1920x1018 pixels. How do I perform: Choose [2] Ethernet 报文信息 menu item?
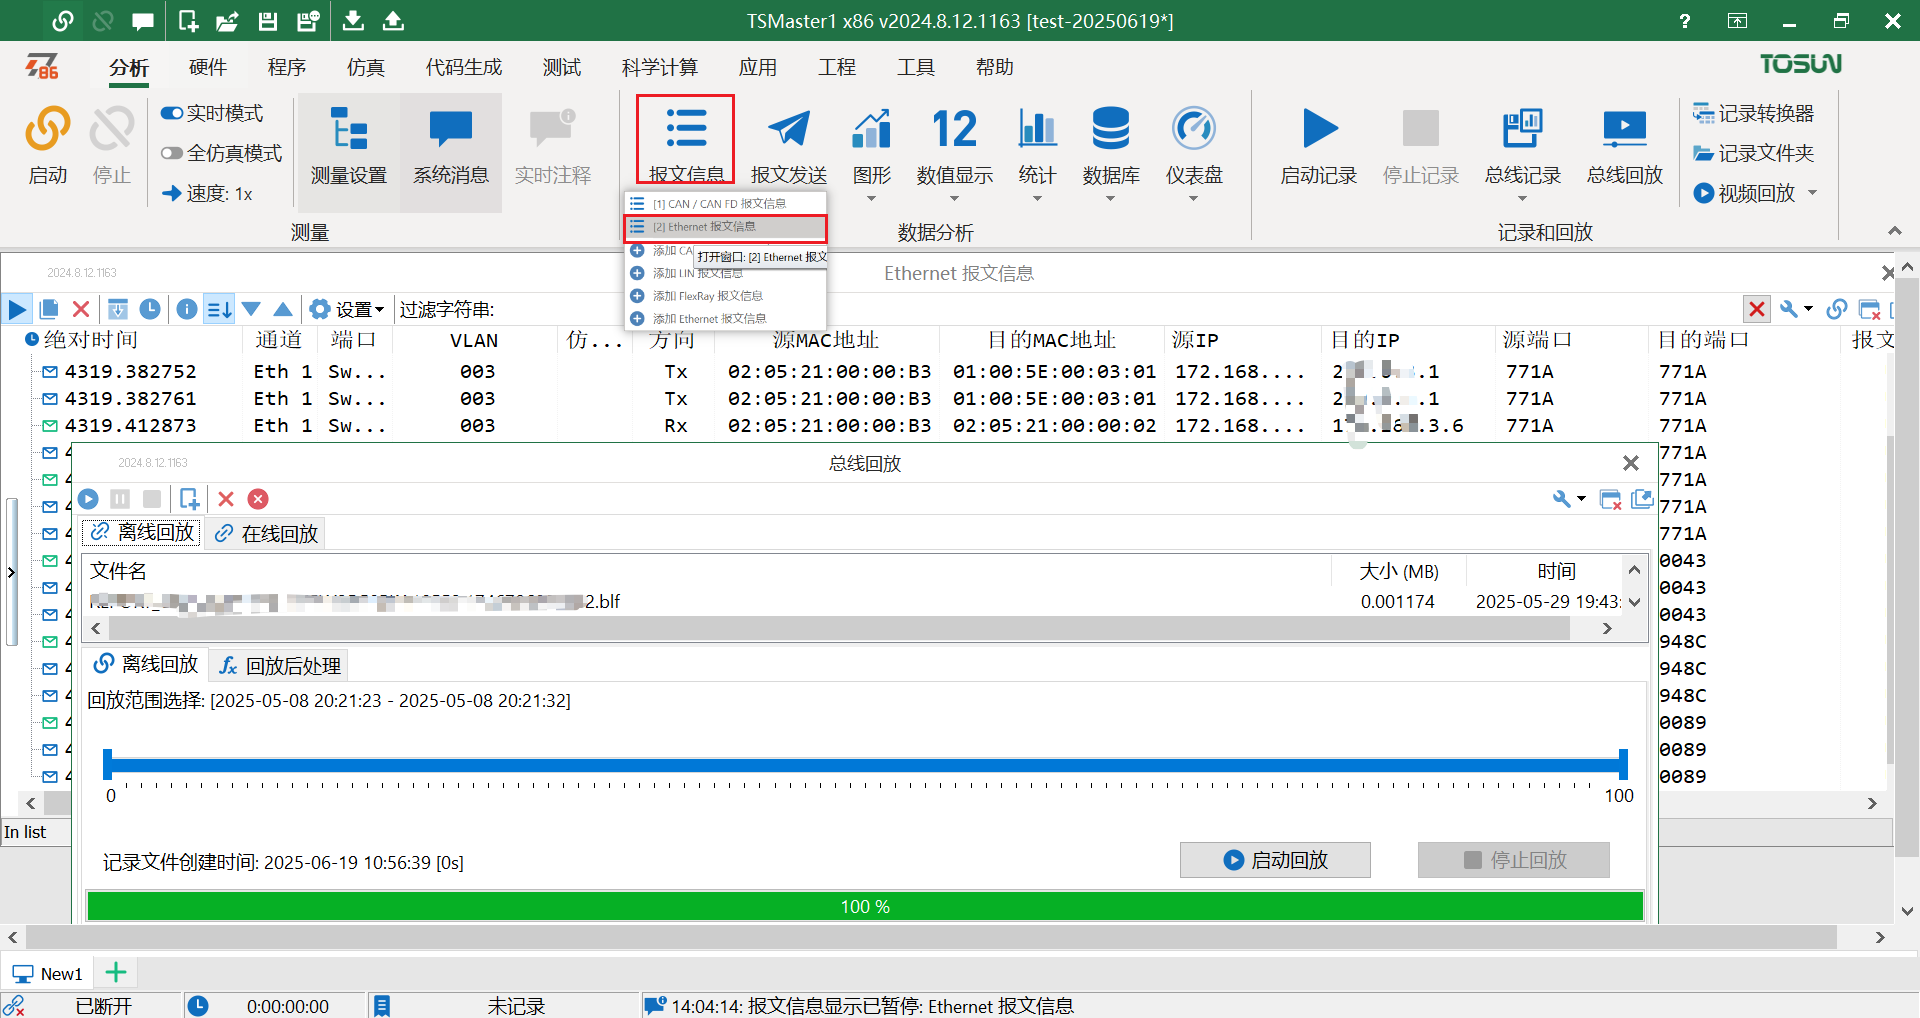click(x=726, y=227)
